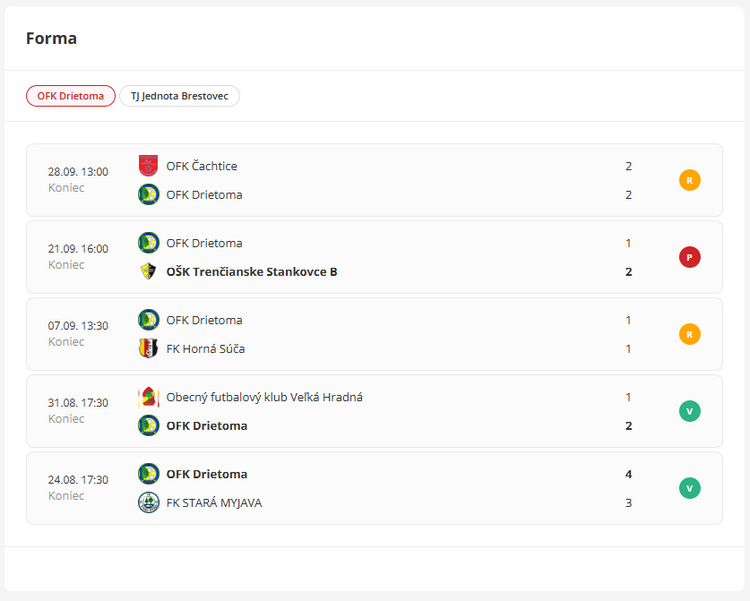750x601 pixels.
Task: Open the OFK Čachtice team link
Action: click(x=201, y=166)
